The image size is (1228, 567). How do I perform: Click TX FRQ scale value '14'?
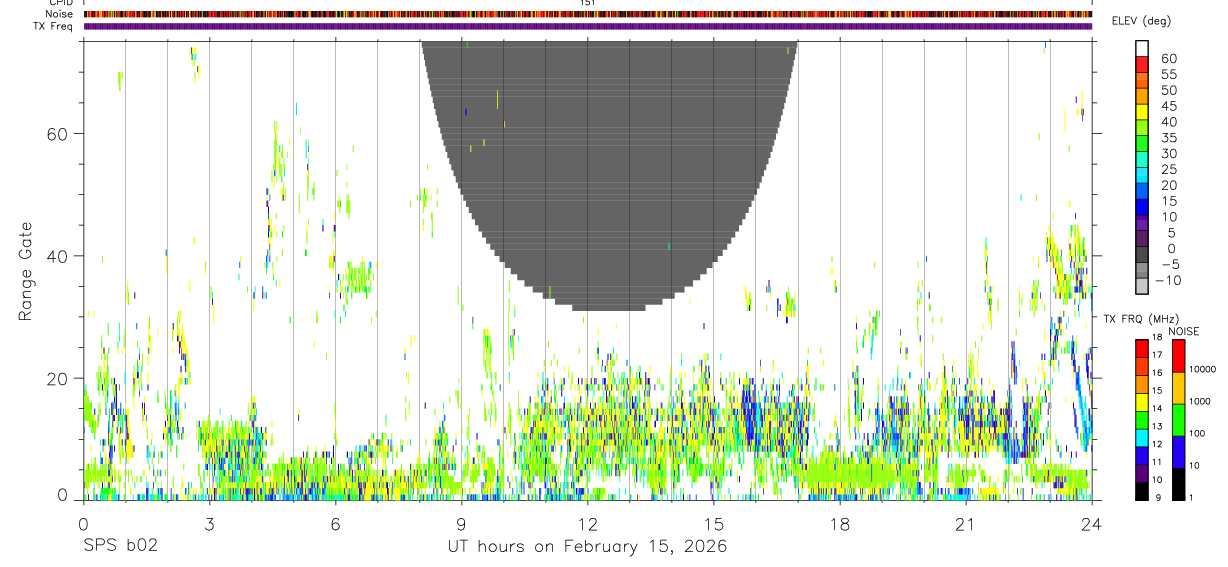[1157, 408]
